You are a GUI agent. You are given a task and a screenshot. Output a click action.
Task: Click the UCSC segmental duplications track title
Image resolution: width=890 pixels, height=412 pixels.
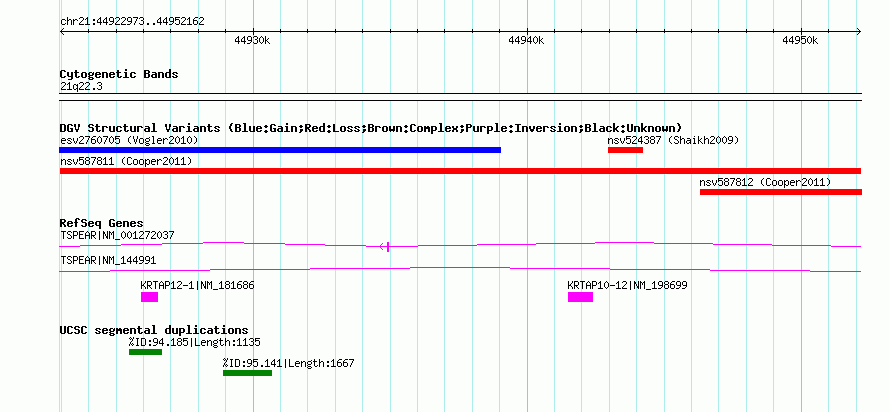[154, 330]
